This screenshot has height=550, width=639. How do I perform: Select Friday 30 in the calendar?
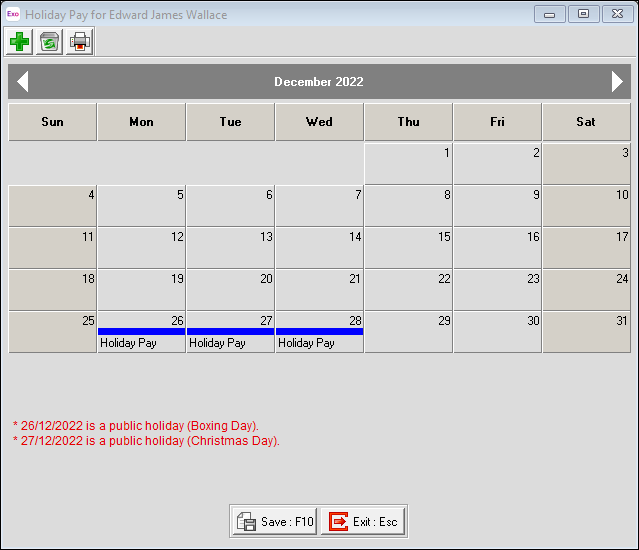pyautogui.click(x=497, y=332)
